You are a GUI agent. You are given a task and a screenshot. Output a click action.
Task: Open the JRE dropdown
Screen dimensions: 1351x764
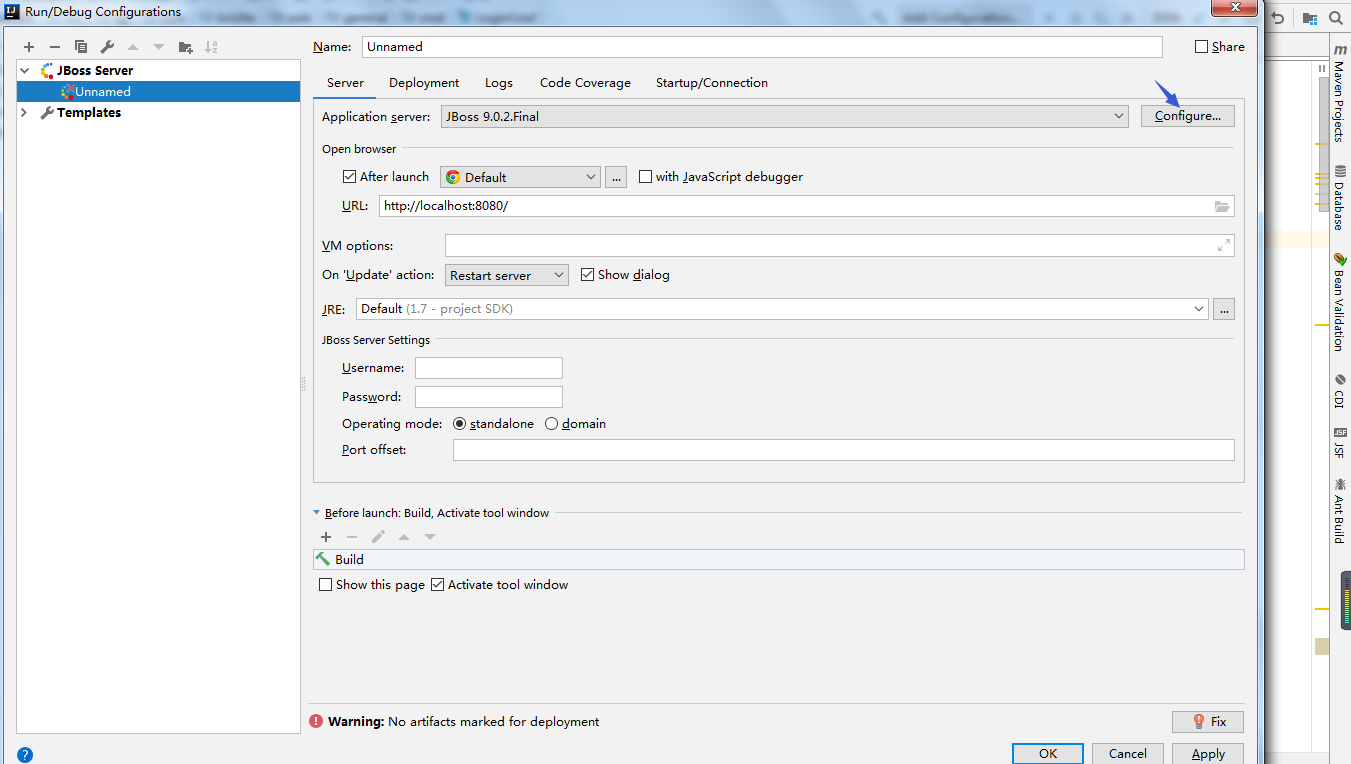coord(782,309)
